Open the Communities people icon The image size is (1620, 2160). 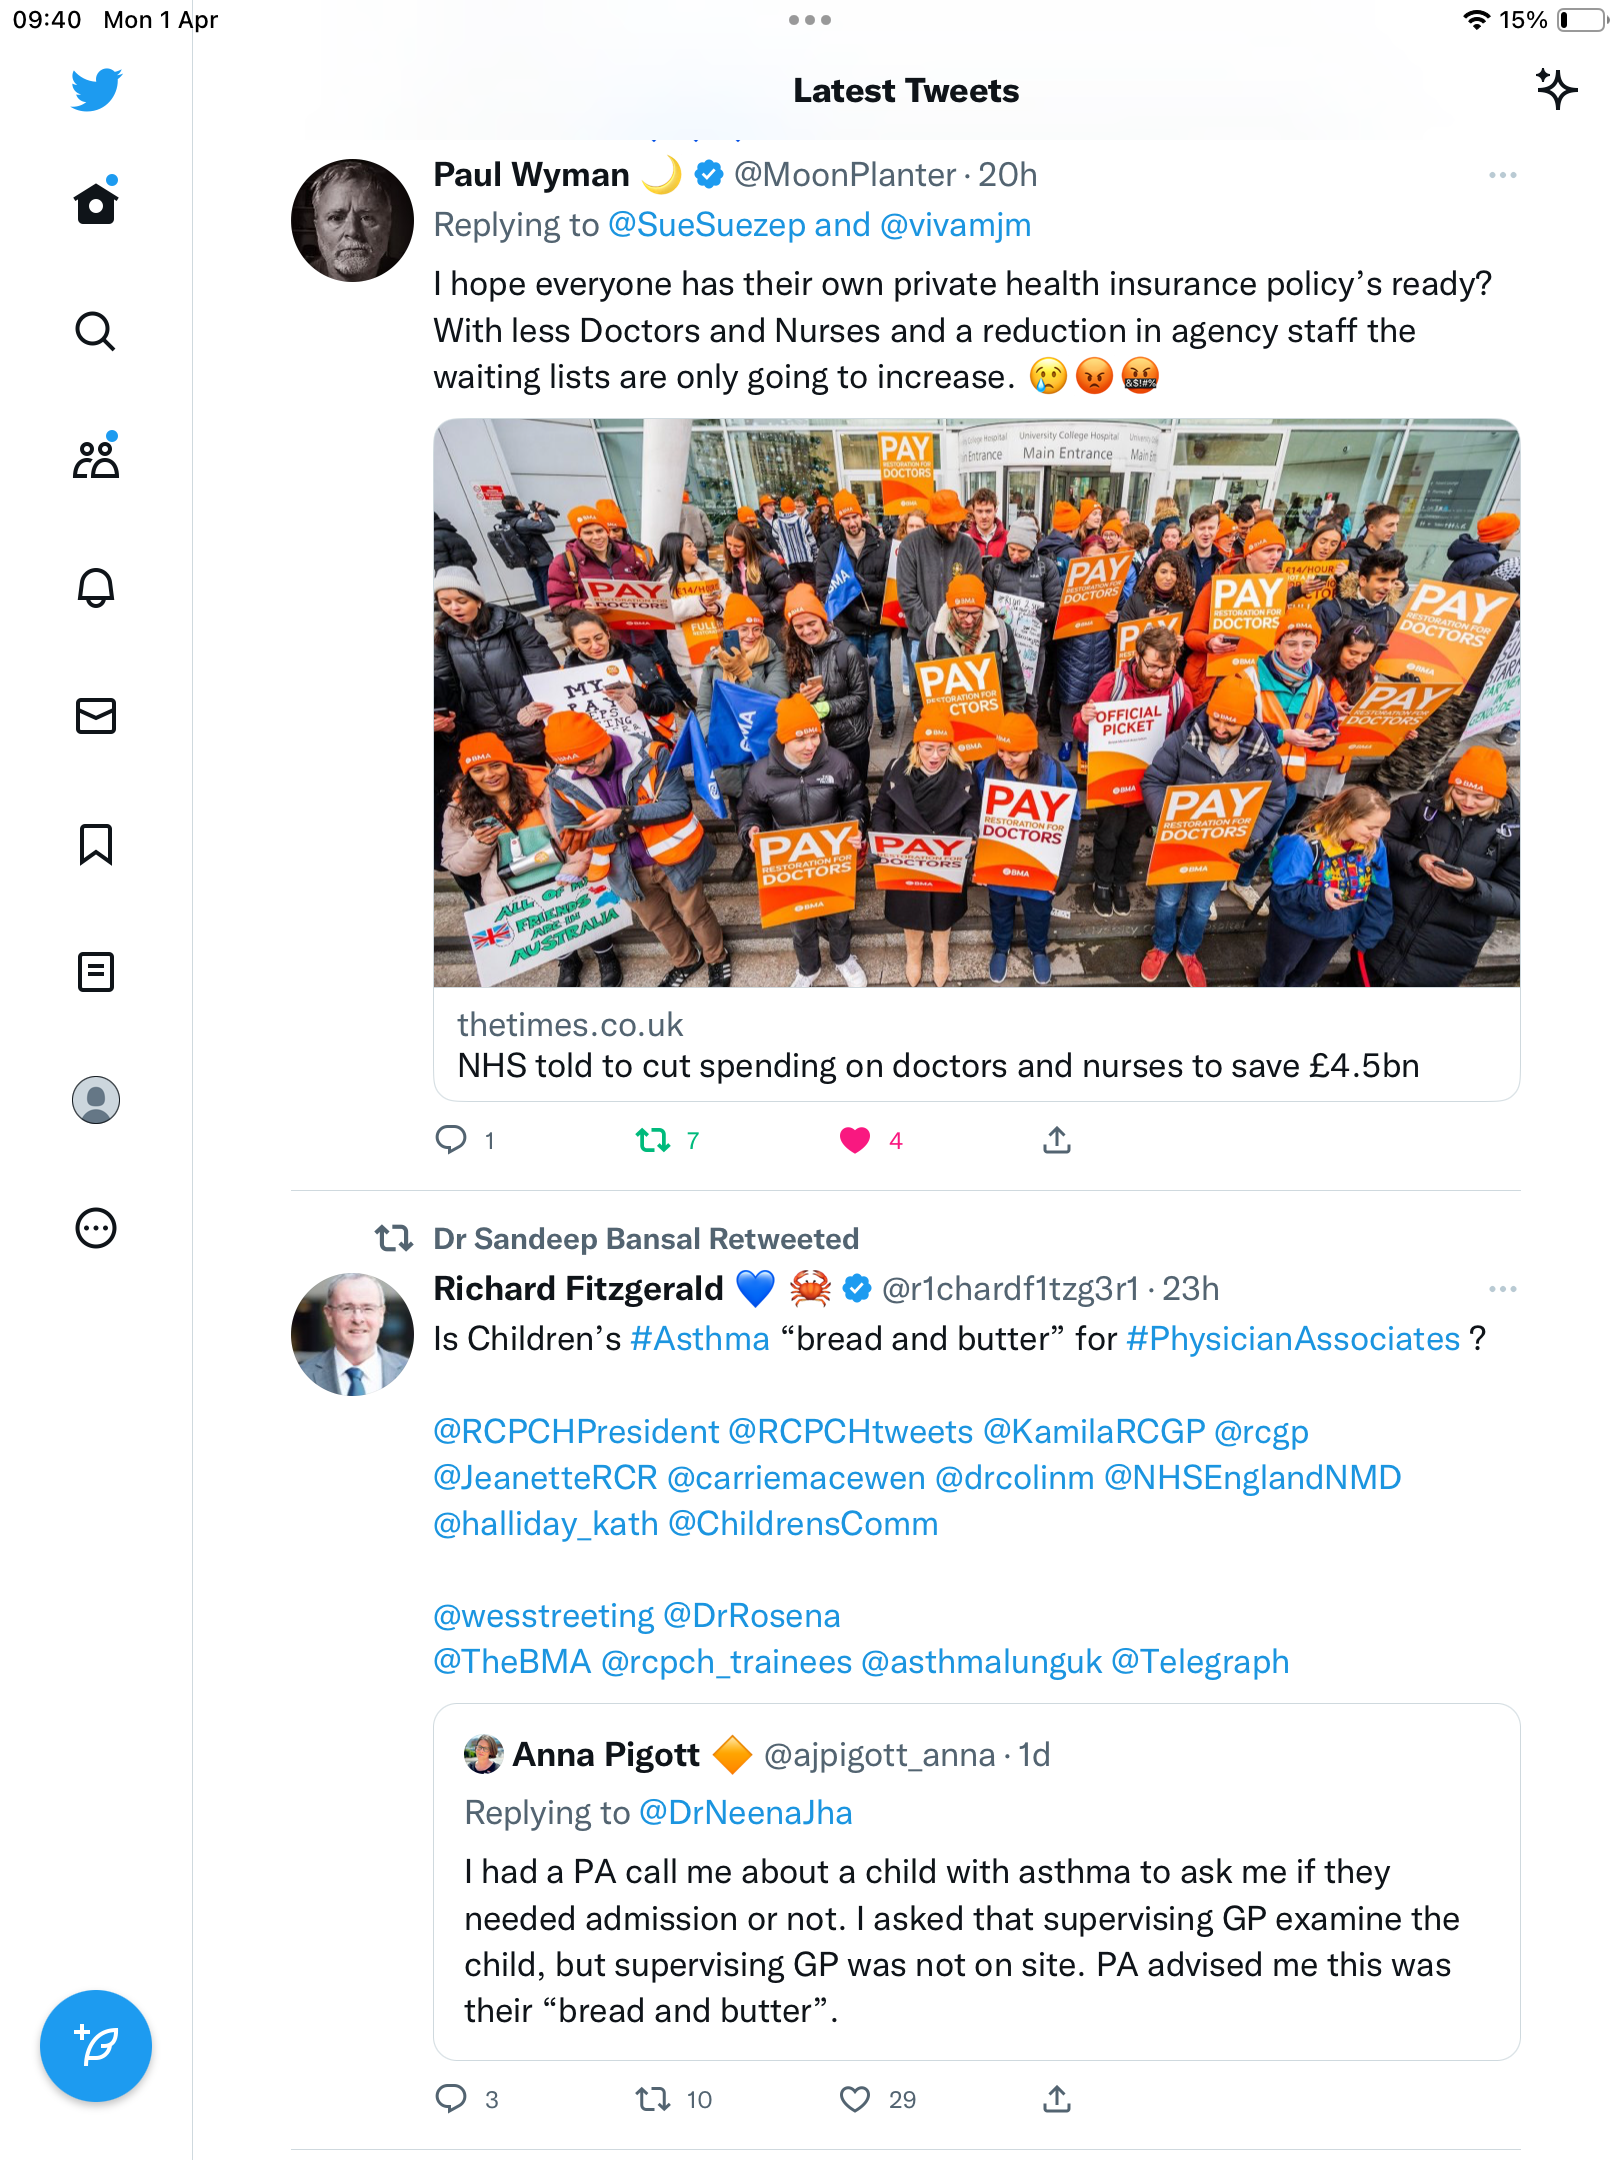pyautogui.click(x=96, y=458)
